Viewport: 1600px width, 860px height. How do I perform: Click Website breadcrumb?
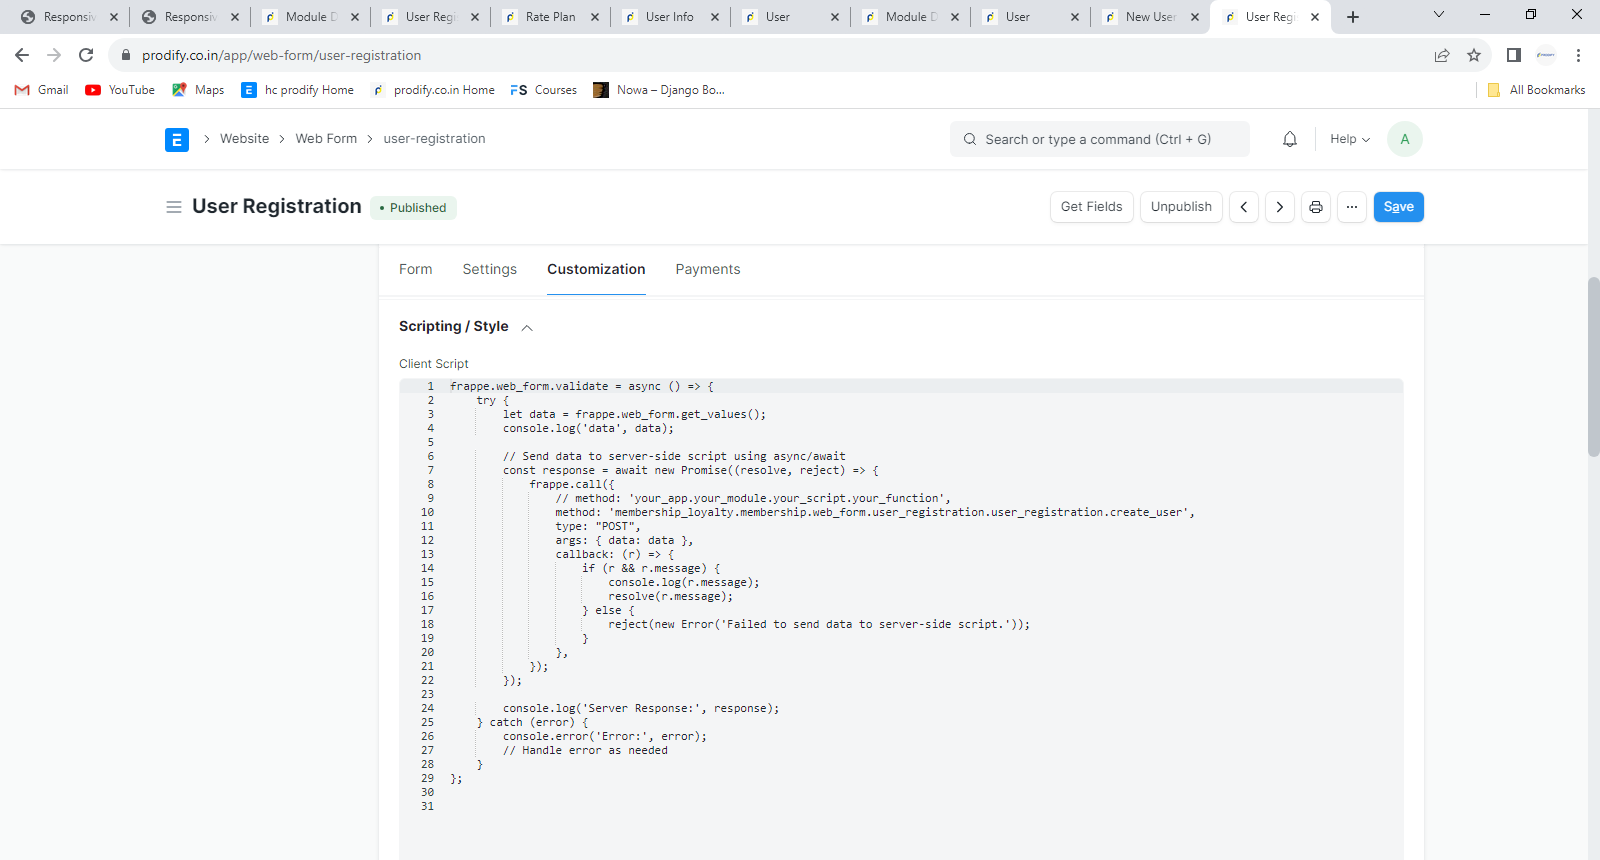tap(245, 139)
